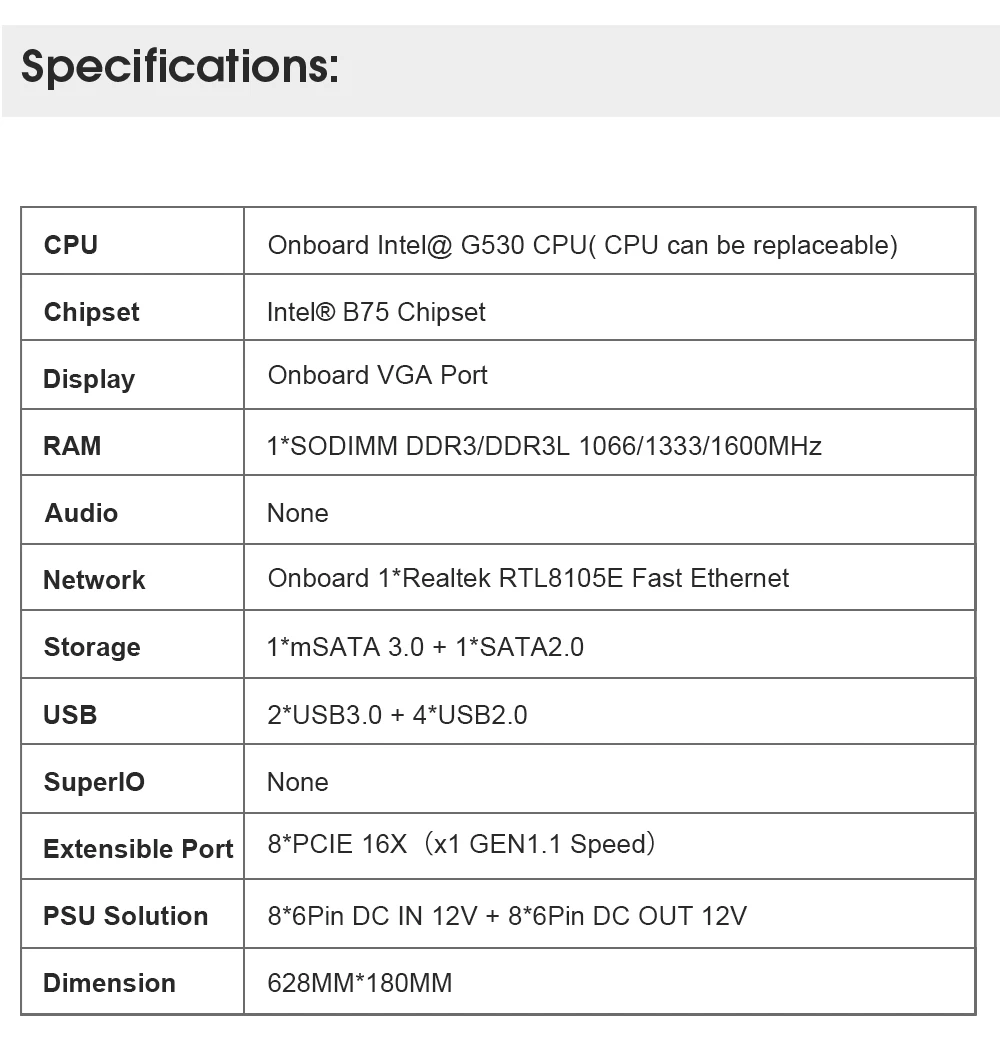Click the Onboard Intel G530 CPU text
The width and height of the screenshot is (1000, 1061).
(582, 245)
